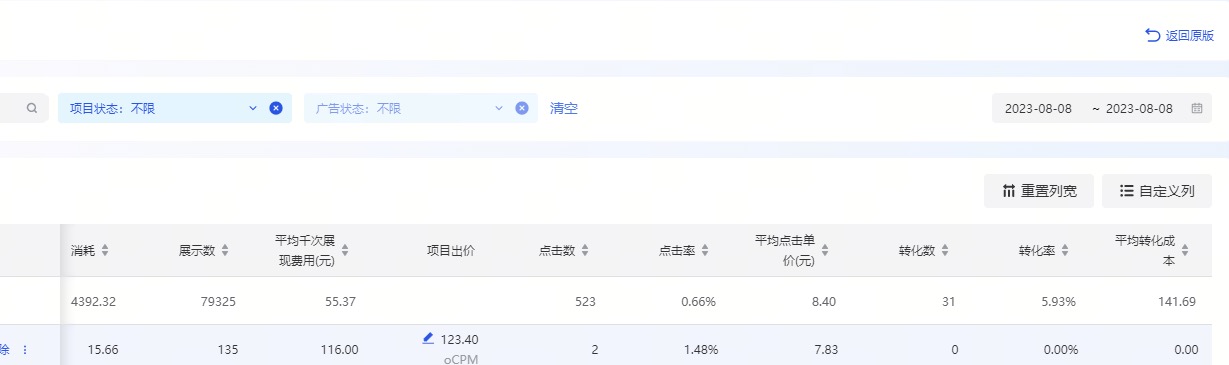Click the 重置列宽 button
Screen dimensions: 1229x365
click(x=1038, y=191)
